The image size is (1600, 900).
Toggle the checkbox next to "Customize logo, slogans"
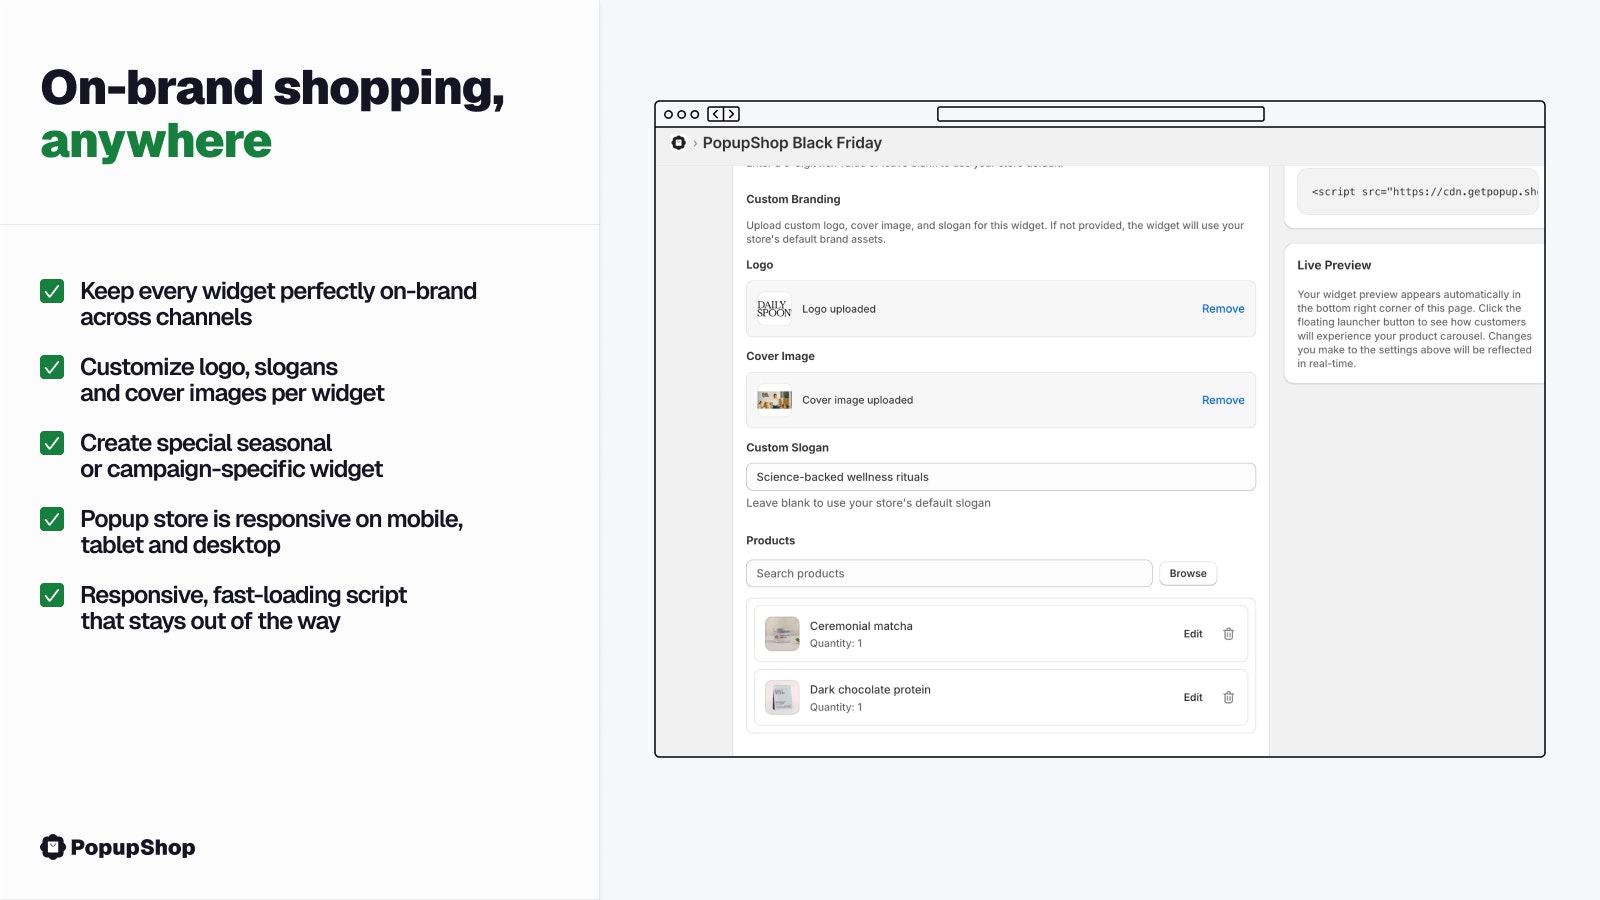(x=51, y=367)
